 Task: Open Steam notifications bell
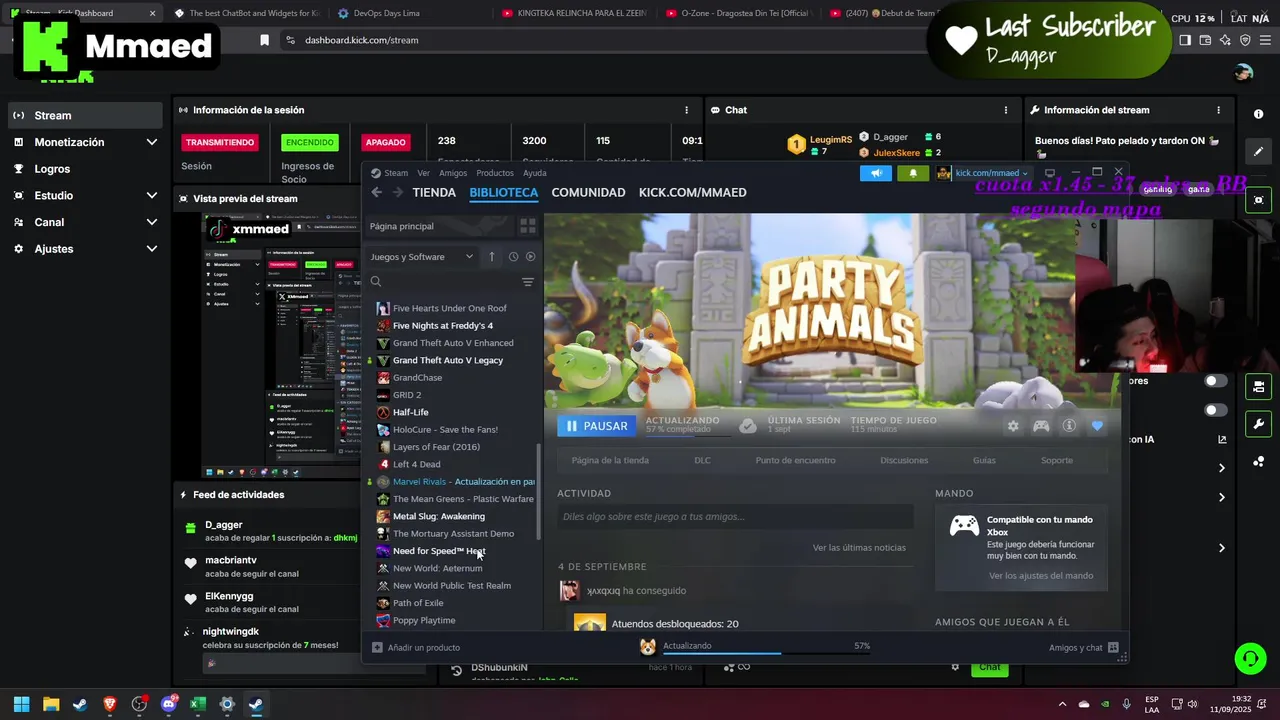coord(912,173)
